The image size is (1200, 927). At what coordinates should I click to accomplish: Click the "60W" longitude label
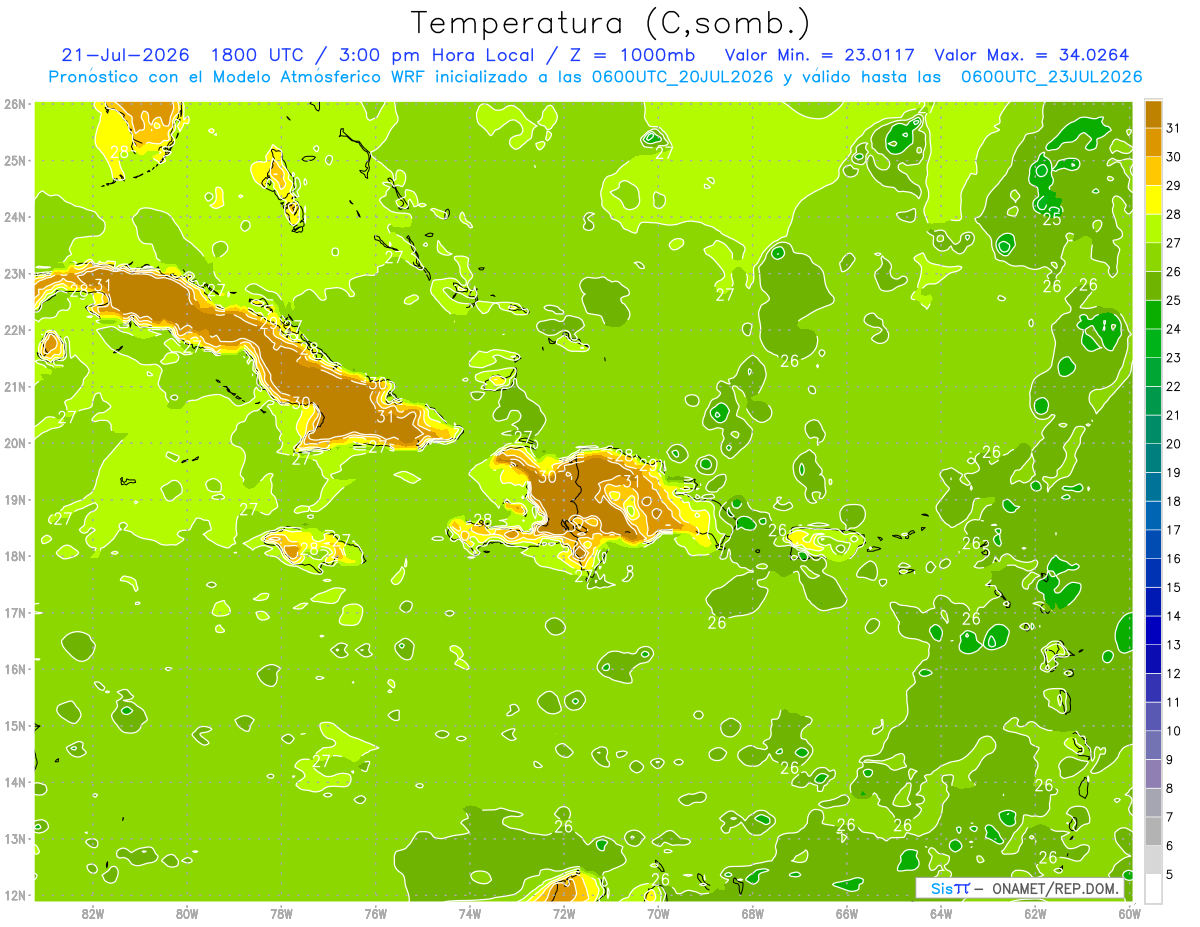pos(1129,912)
